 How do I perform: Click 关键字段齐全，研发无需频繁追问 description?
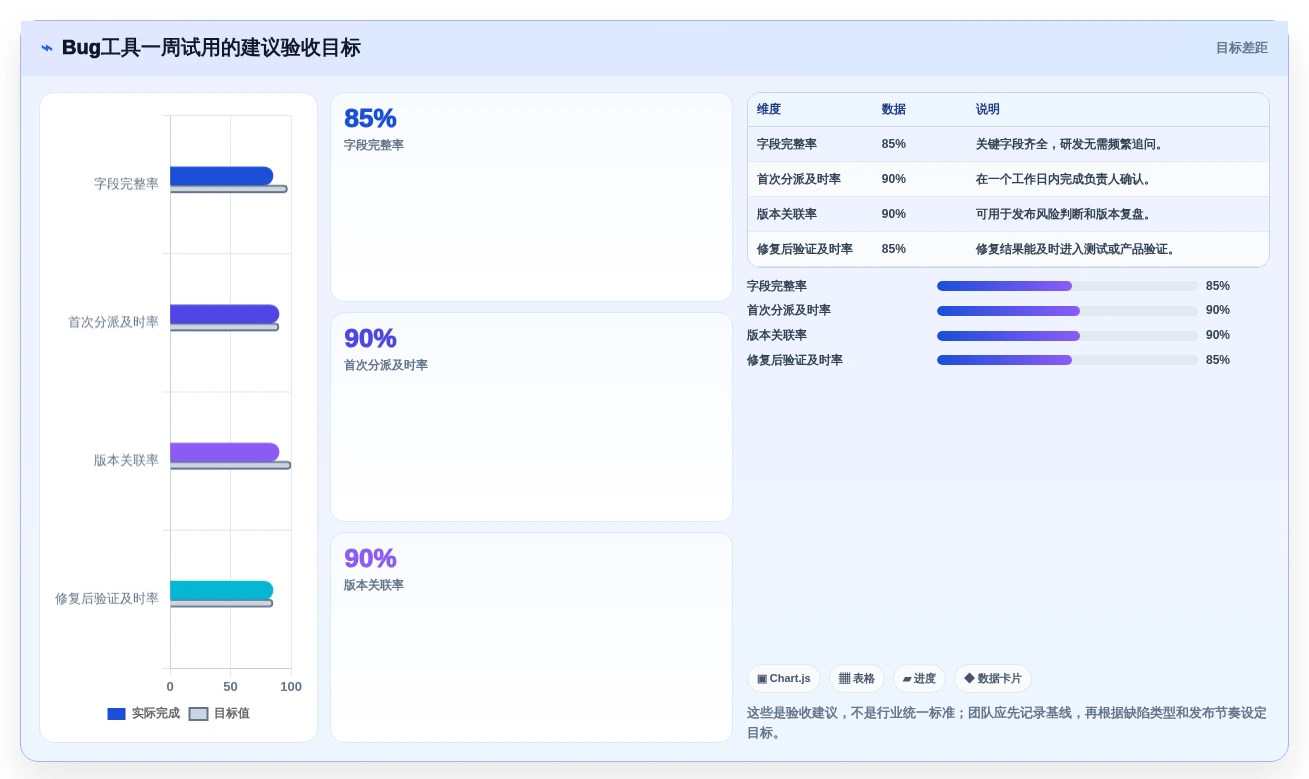[1070, 144]
